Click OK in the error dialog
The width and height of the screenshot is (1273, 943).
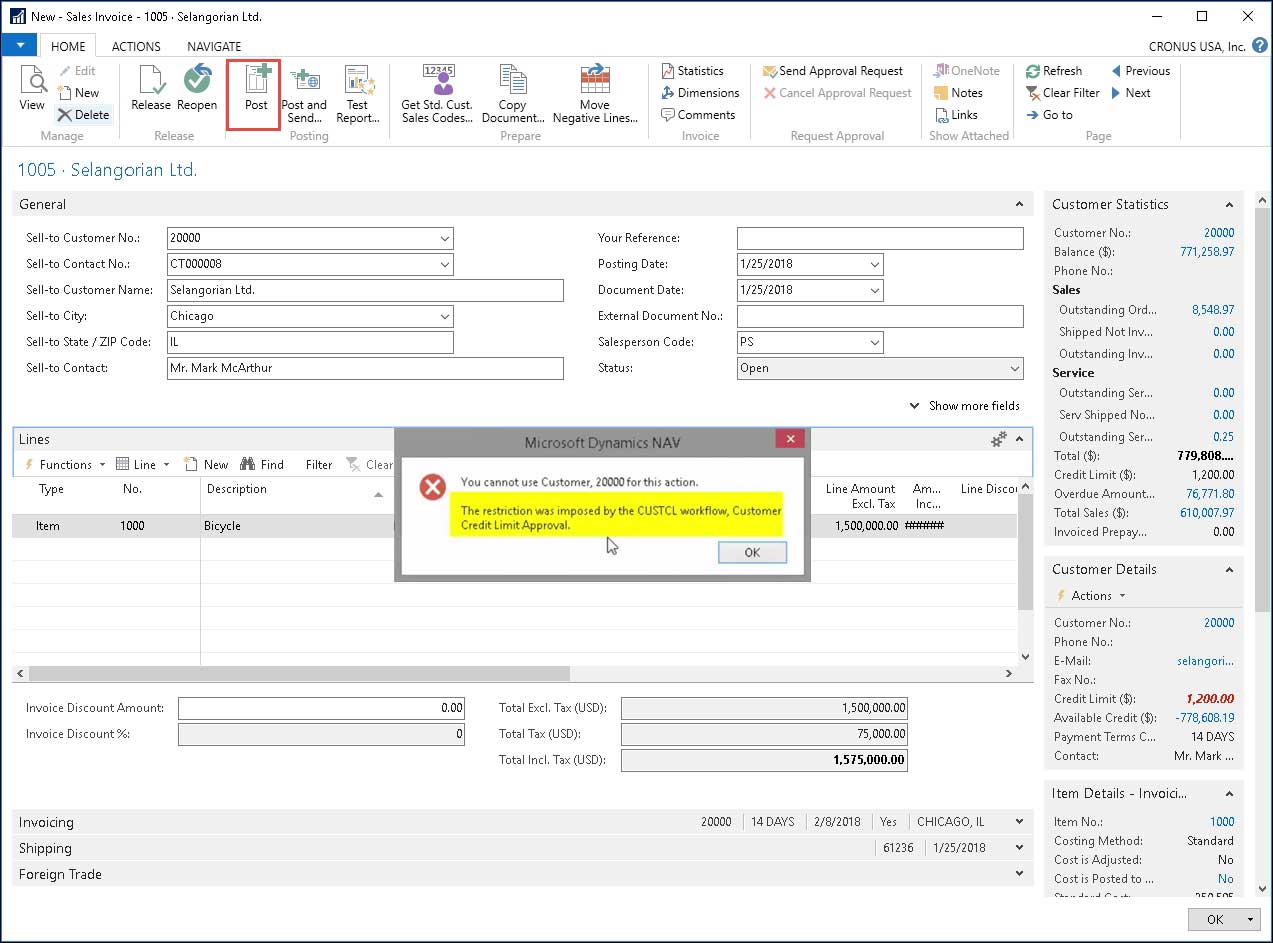(x=752, y=553)
